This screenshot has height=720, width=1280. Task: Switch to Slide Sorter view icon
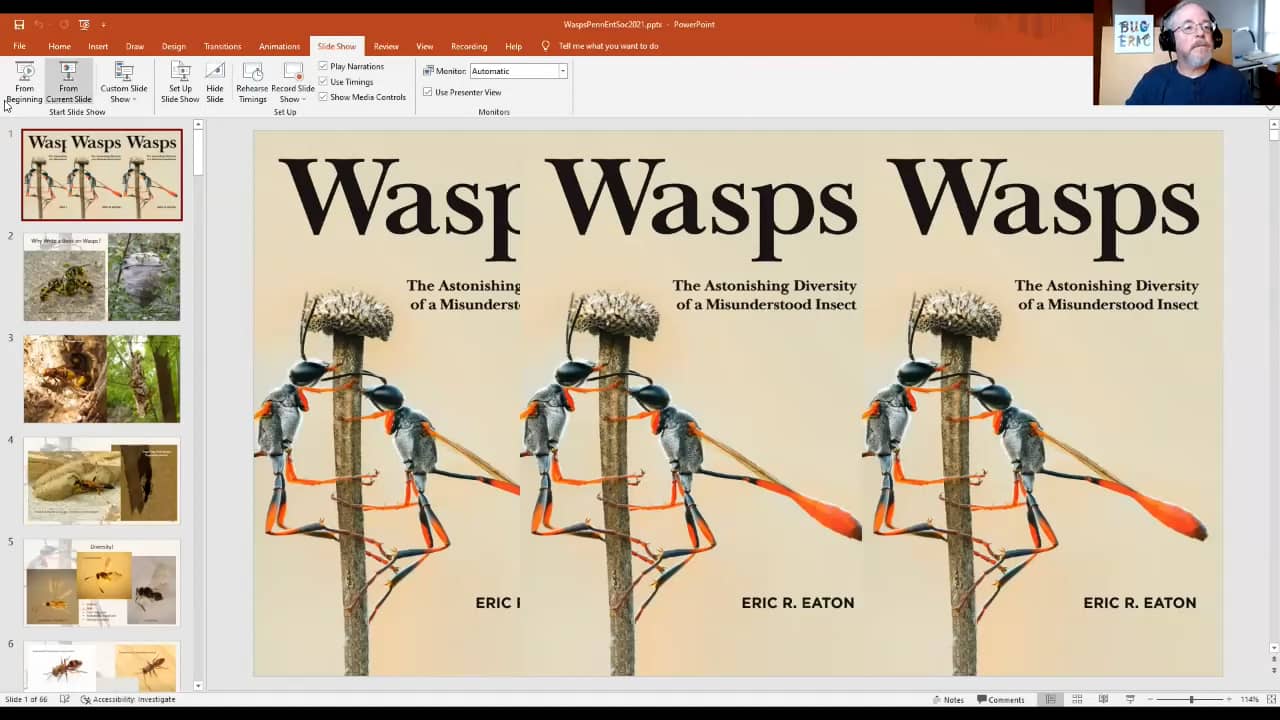pyautogui.click(x=1077, y=699)
